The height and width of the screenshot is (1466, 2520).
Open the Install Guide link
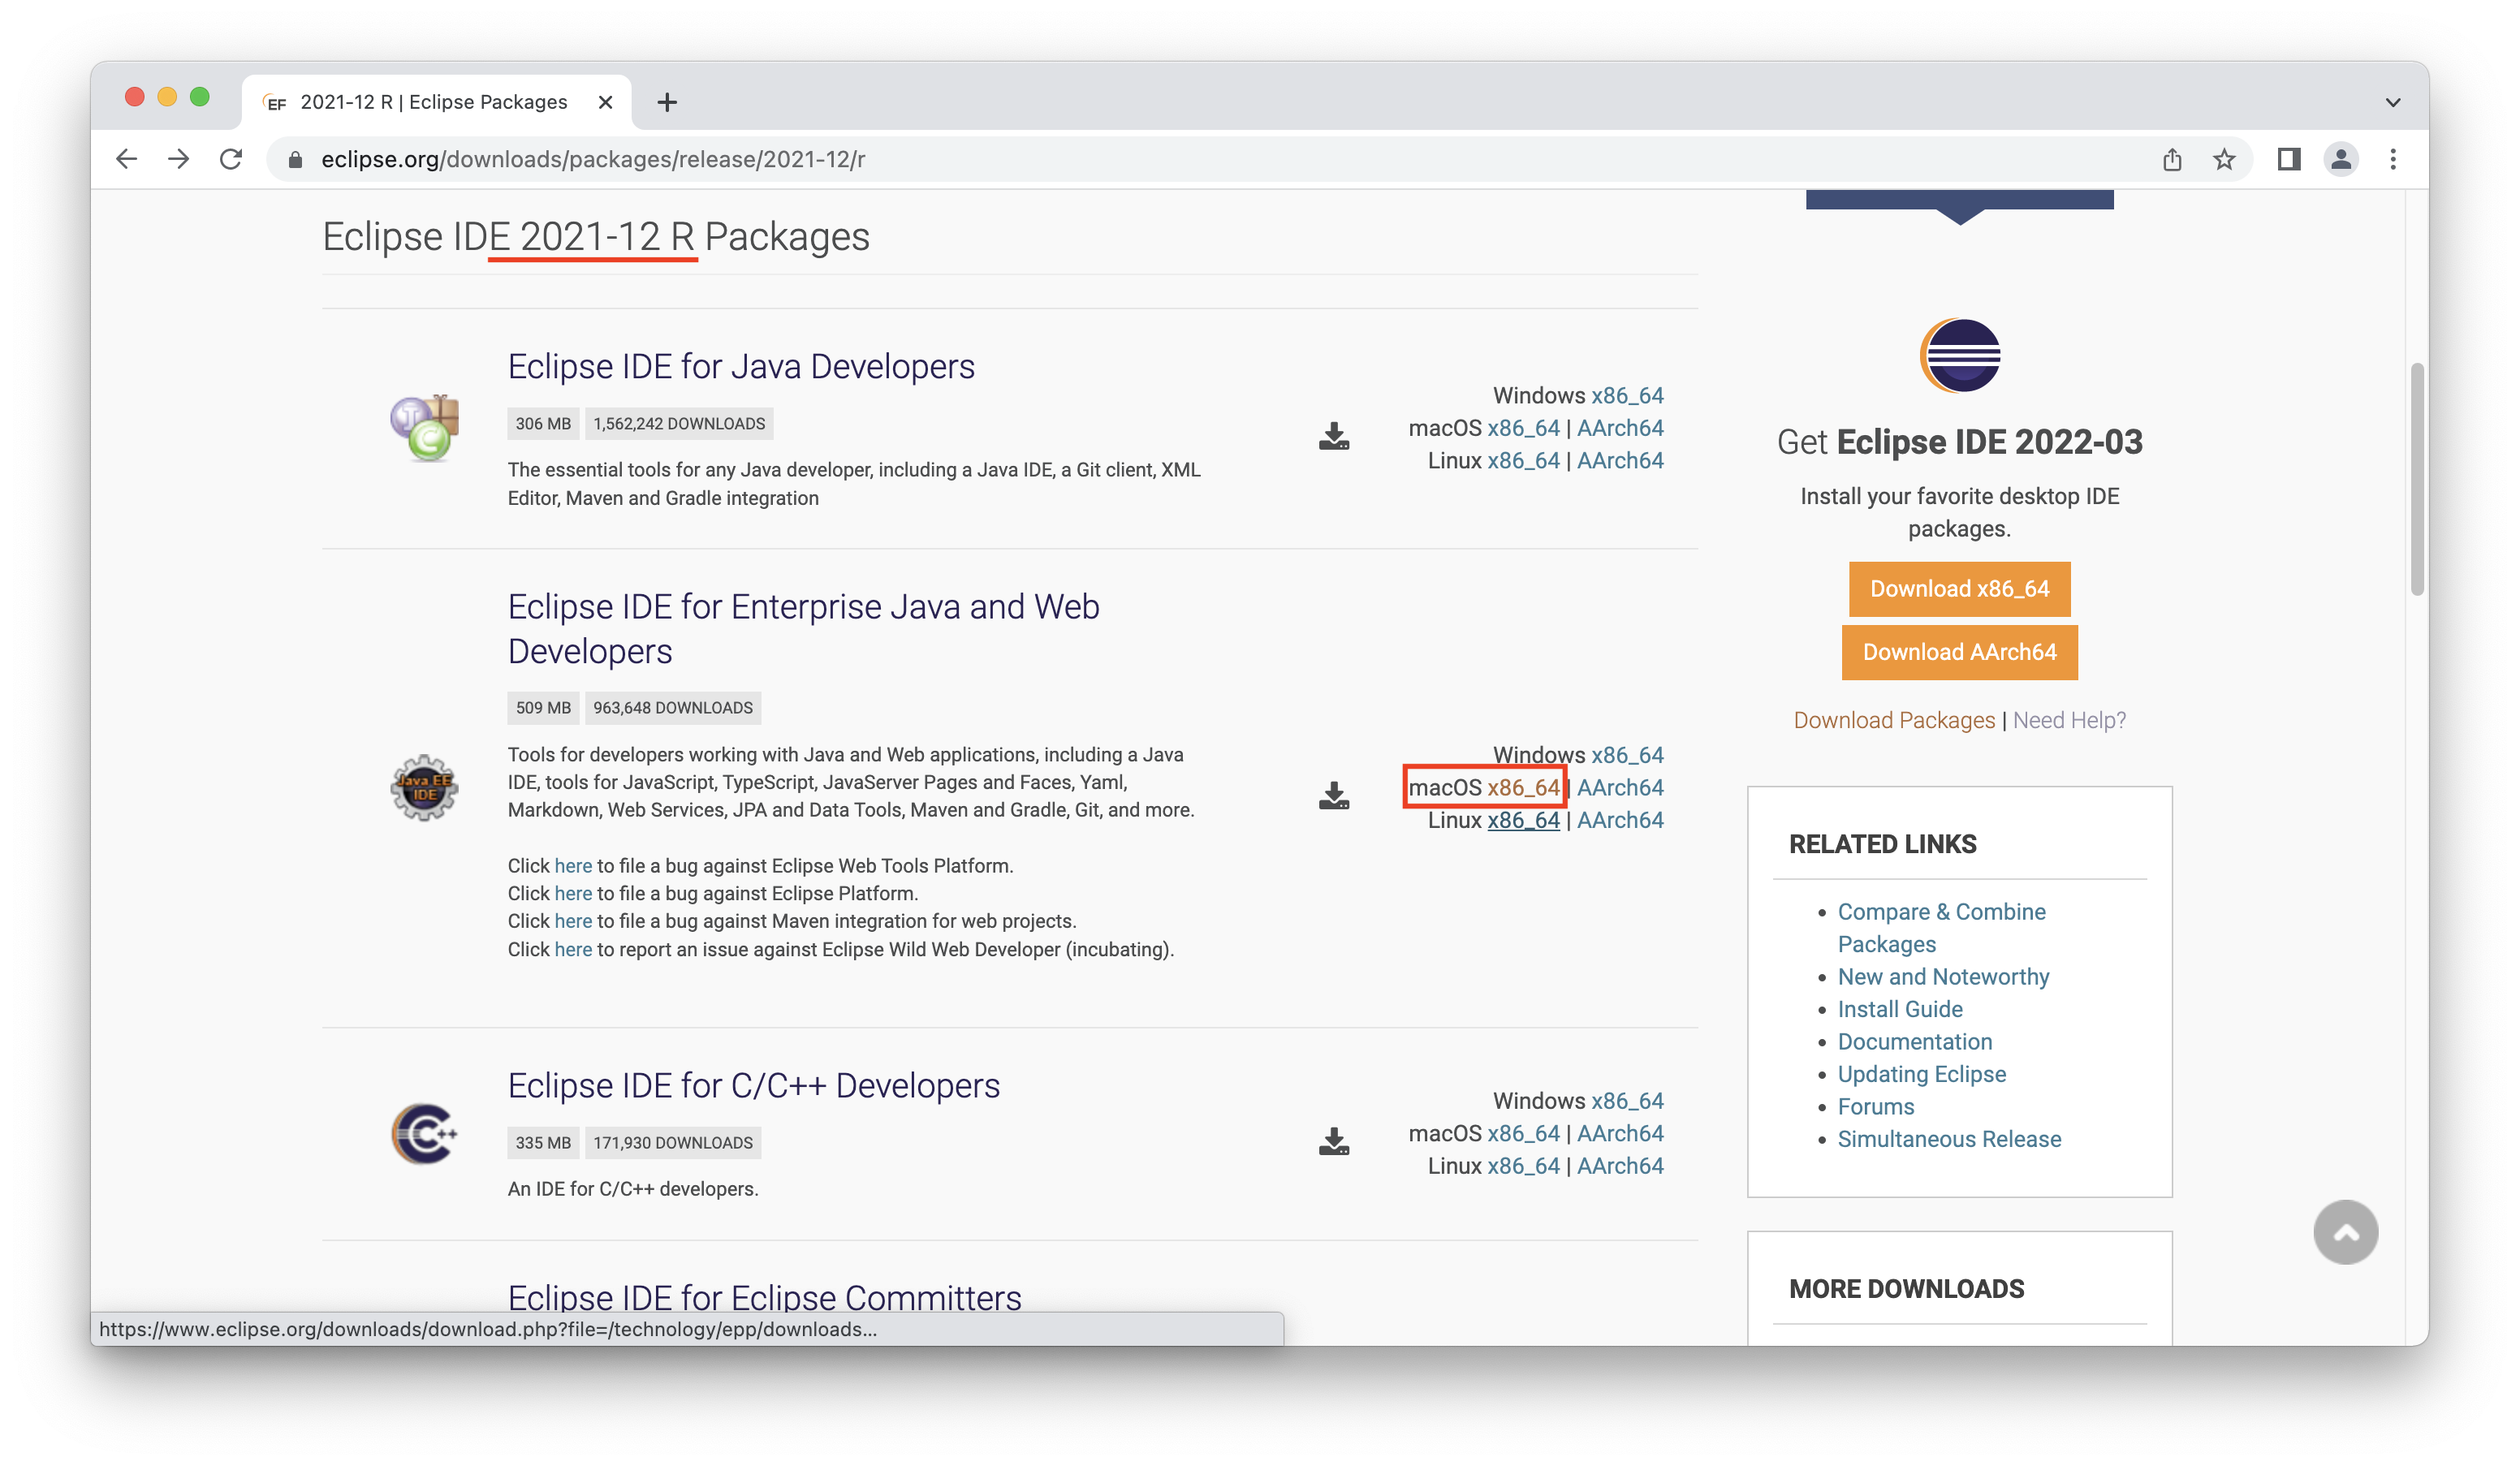click(x=1900, y=1009)
